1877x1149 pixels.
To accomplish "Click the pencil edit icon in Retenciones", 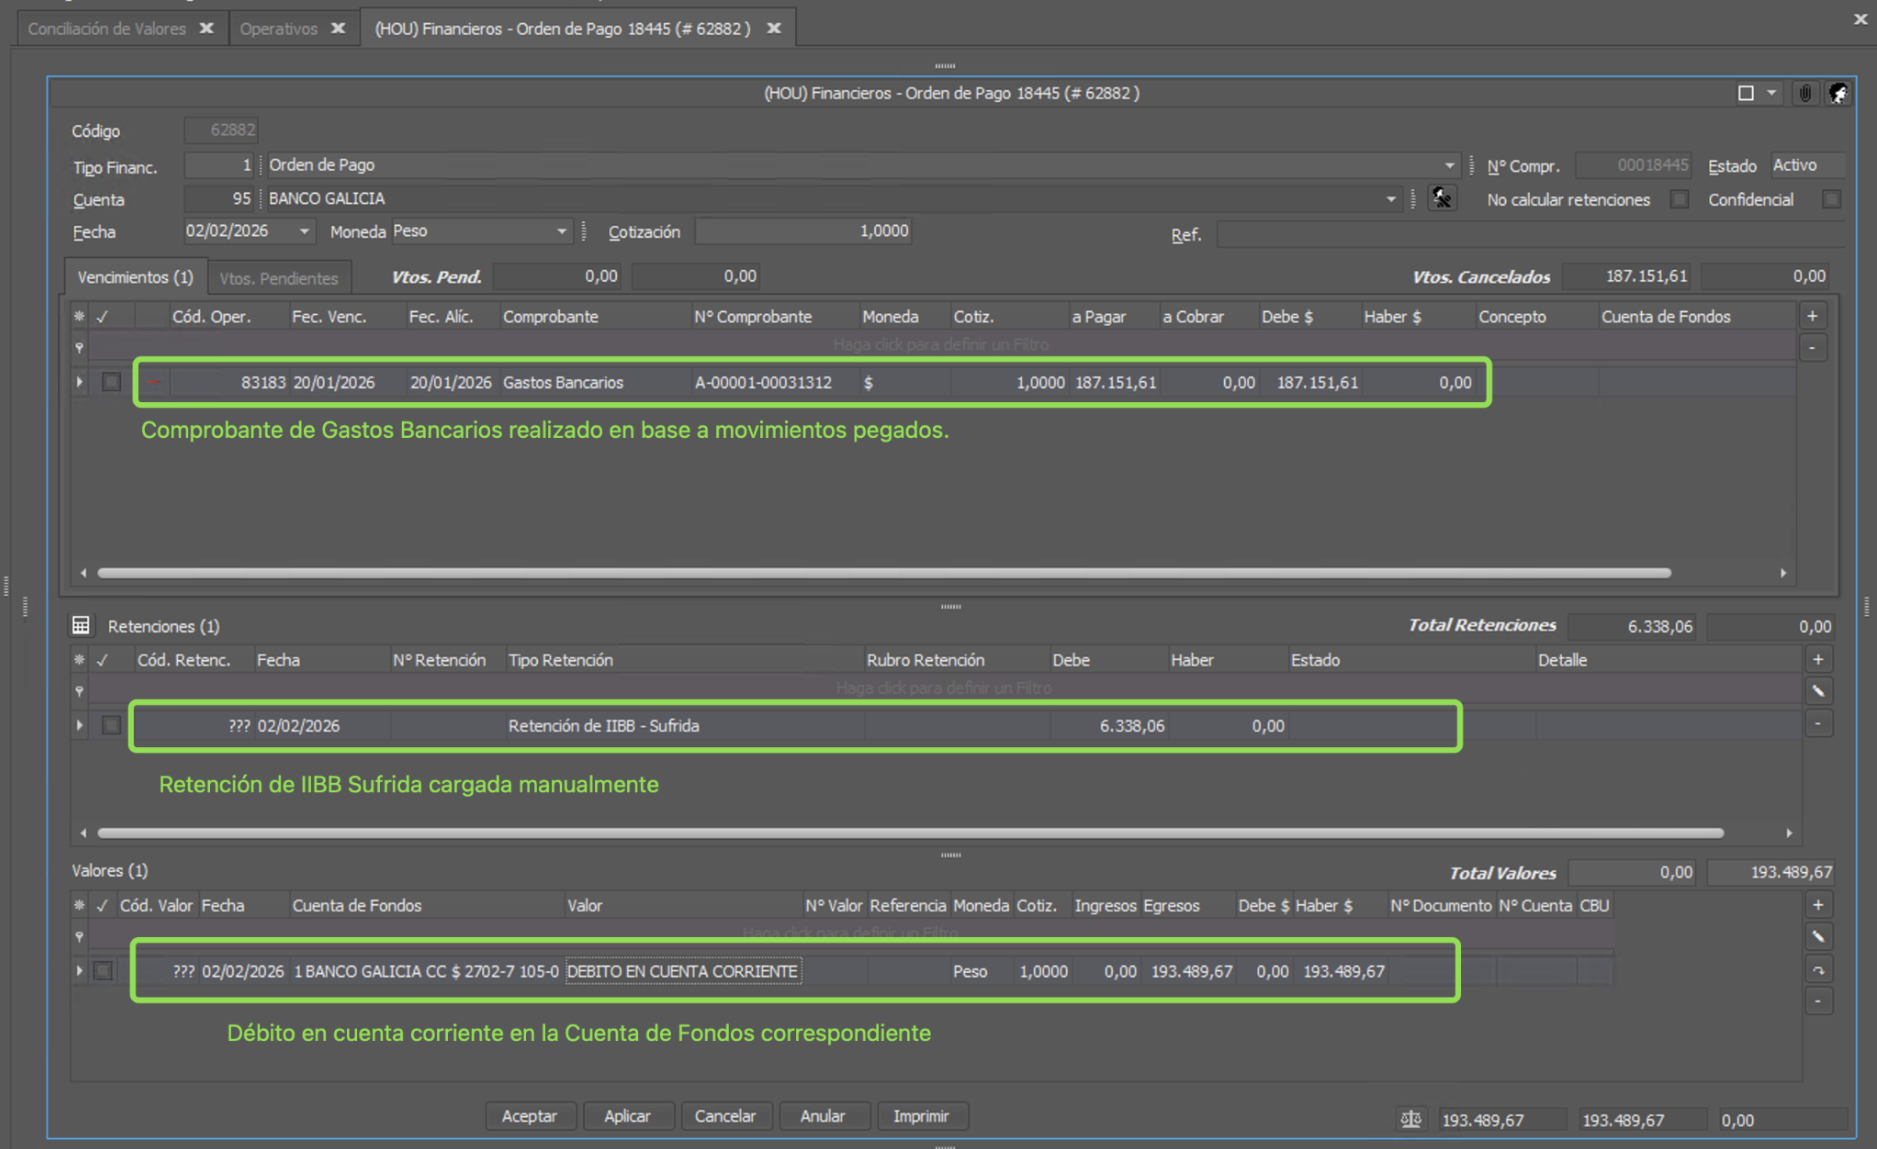I will pyautogui.click(x=1818, y=691).
